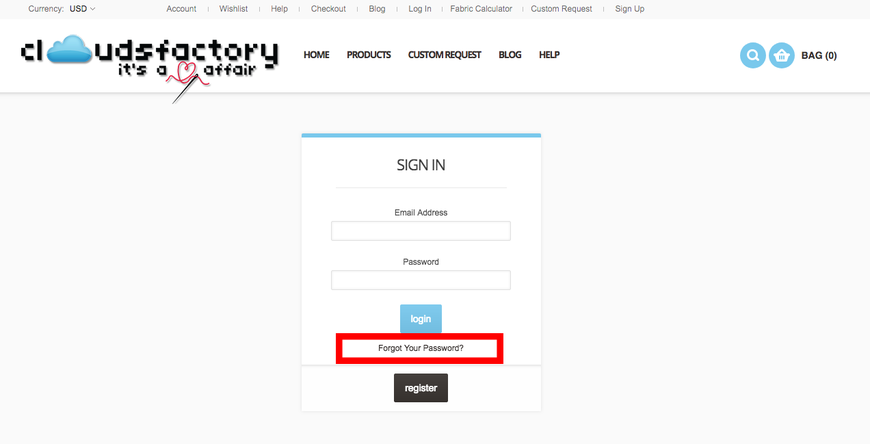870x444 pixels.
Task: Focus the Email Address field
Action: [421, 231]
